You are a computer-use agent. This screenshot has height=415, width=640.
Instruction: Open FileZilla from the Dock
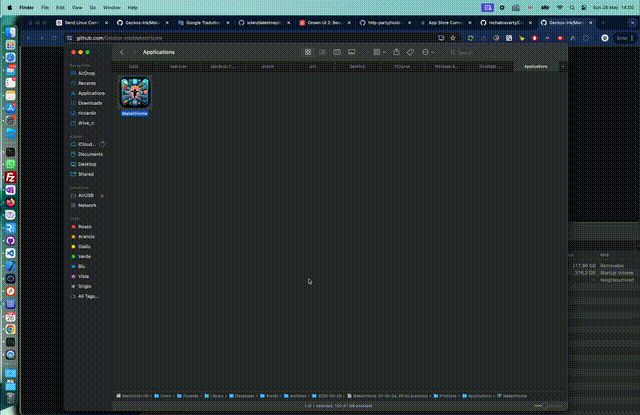click(x=11, y=178)
